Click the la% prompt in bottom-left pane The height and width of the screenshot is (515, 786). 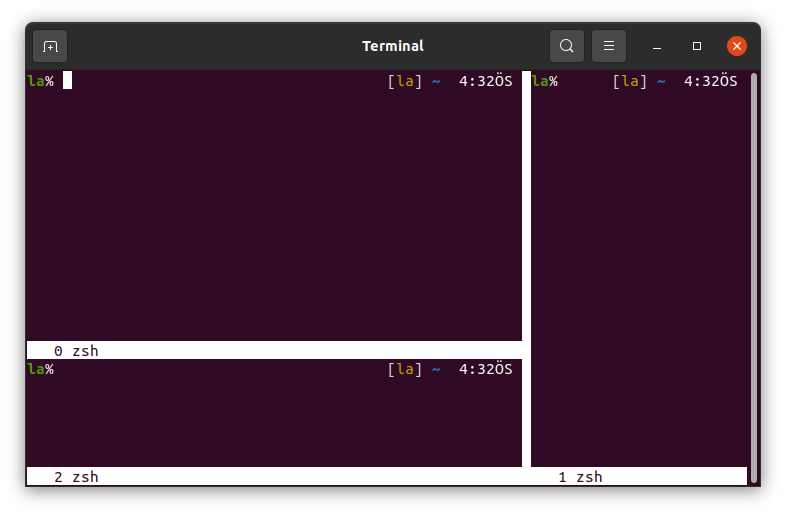41,369
